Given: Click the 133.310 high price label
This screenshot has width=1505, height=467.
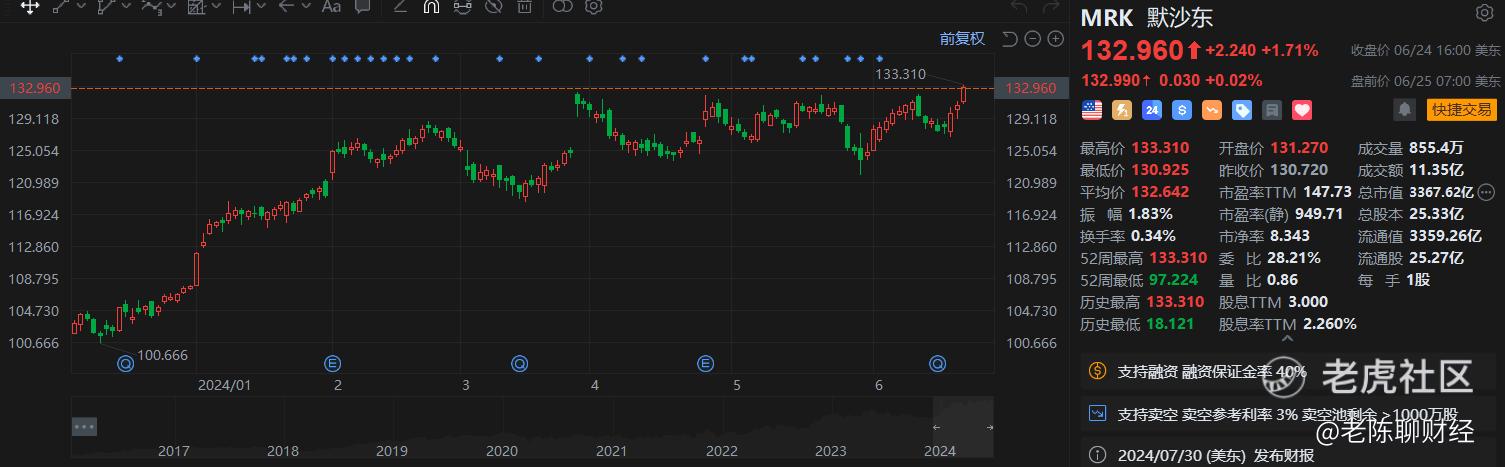Looking at the screenshot, I should tap(900, 74).
